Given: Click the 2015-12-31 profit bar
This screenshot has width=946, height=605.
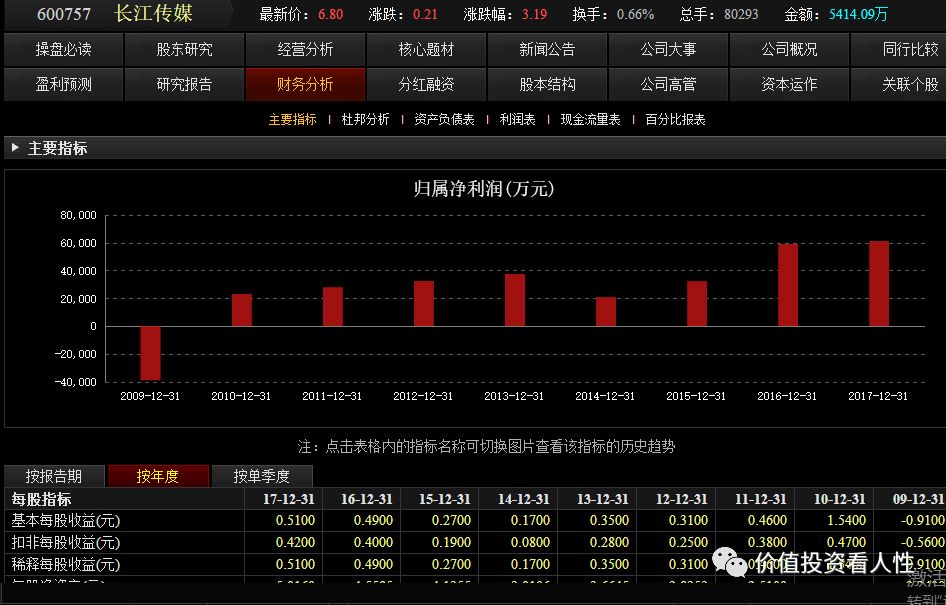Looking at the screenshot, I should click(697, 303).
